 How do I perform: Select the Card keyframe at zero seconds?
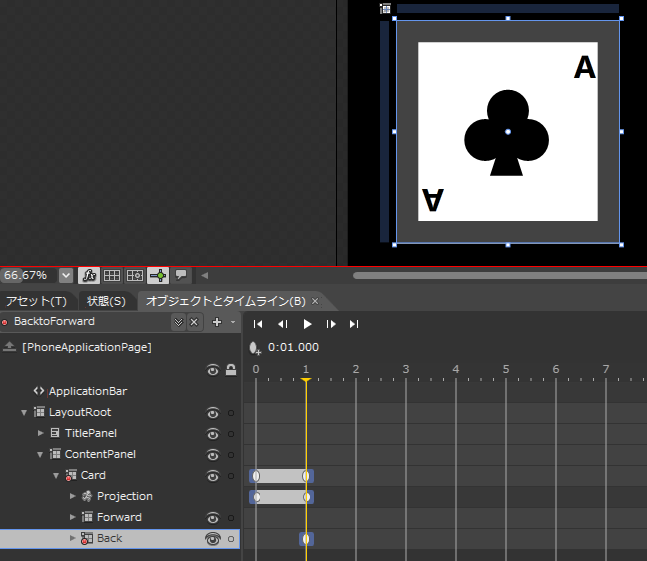pos(256,476)
